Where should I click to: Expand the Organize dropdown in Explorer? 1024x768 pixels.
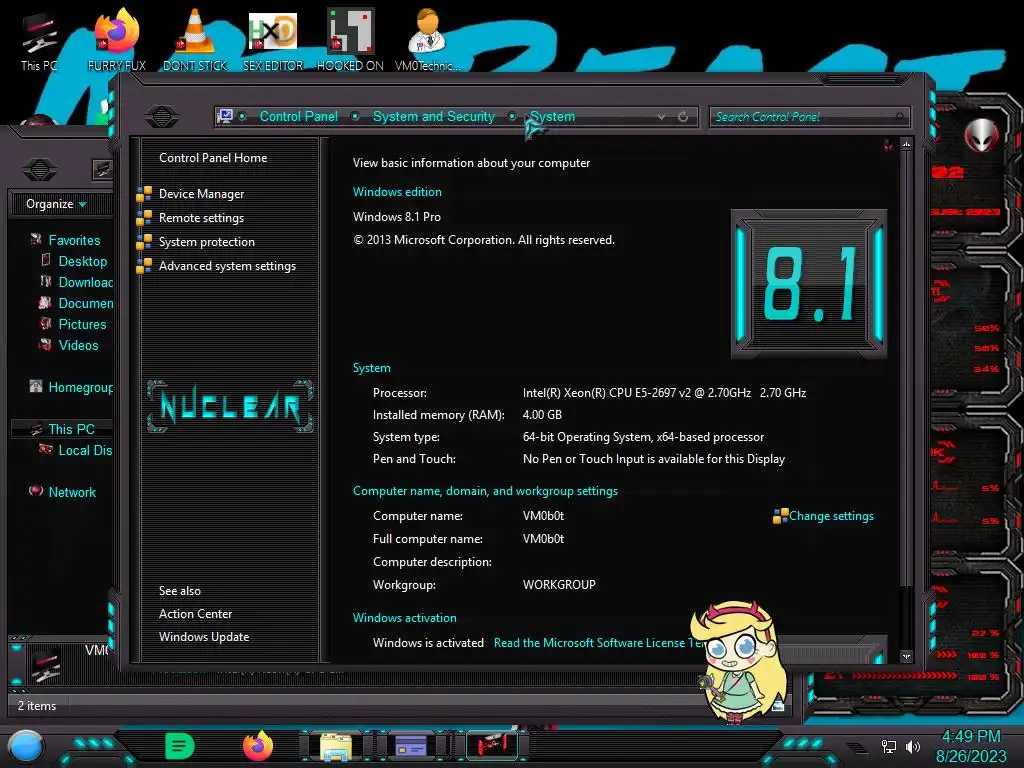pyautogui.click(x=56, y=204)
